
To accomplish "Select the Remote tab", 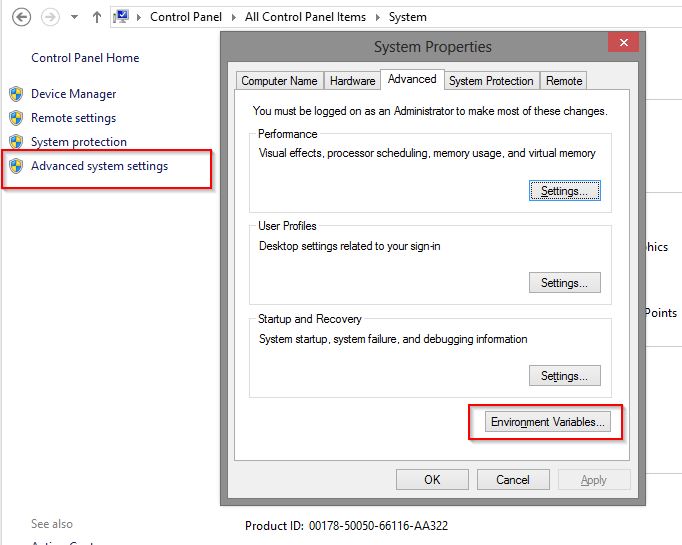I will click(x=564, y=81).
